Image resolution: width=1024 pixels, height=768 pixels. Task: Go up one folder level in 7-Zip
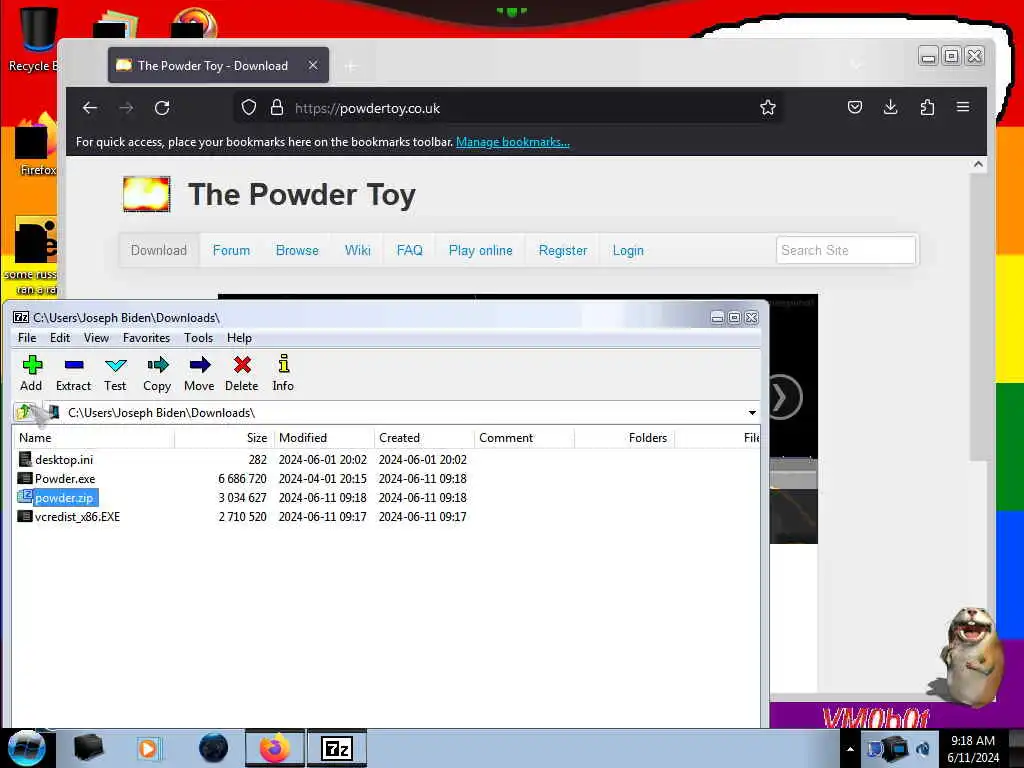click(x=24, y=412)
